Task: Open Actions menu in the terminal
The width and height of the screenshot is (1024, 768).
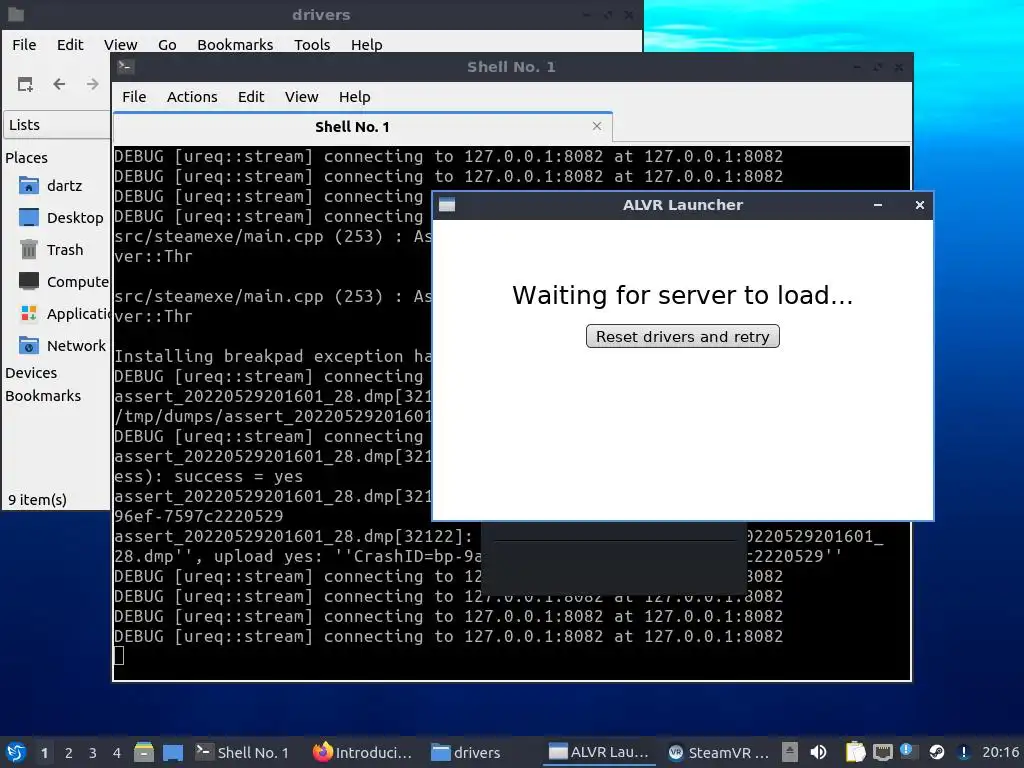Action: point(192,97)
